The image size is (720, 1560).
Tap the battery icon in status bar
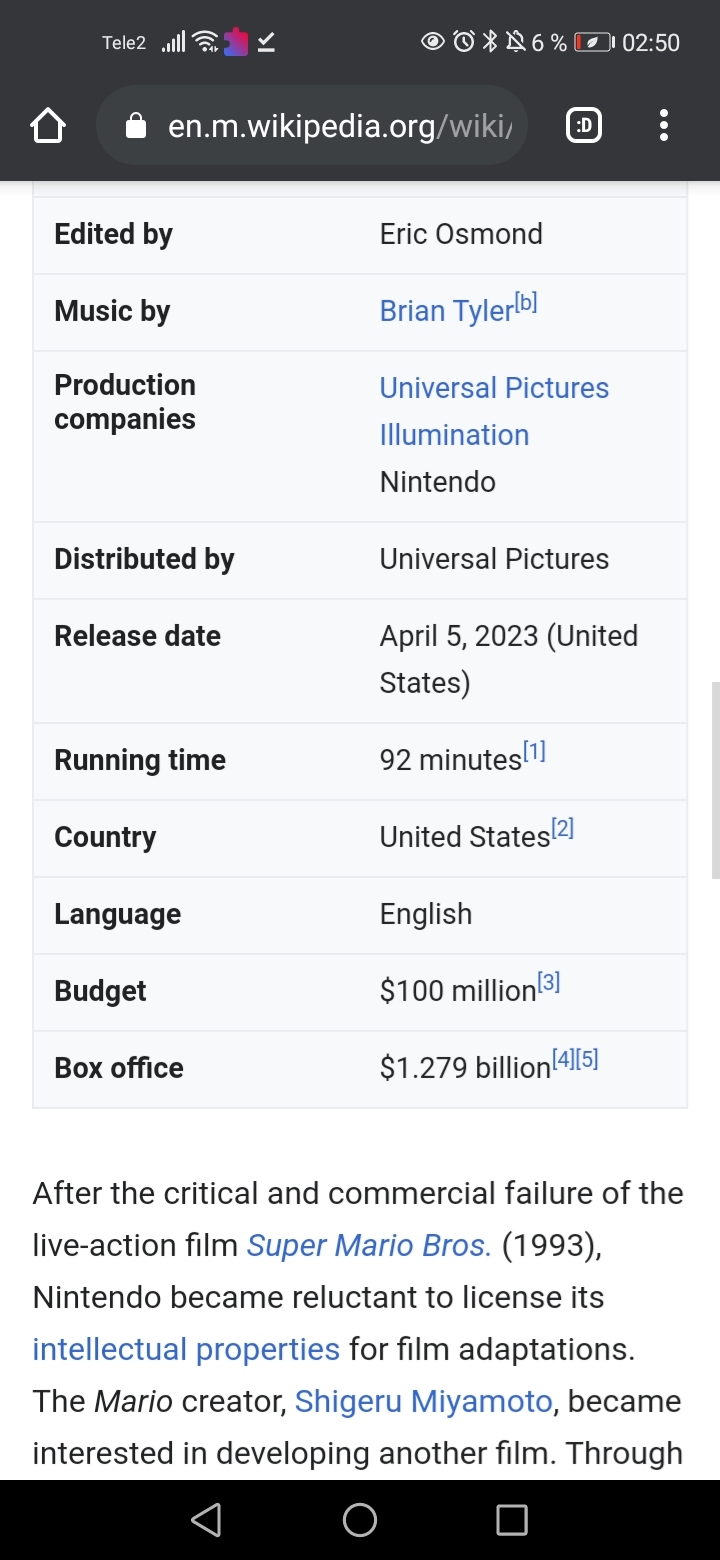pos(593,42)
